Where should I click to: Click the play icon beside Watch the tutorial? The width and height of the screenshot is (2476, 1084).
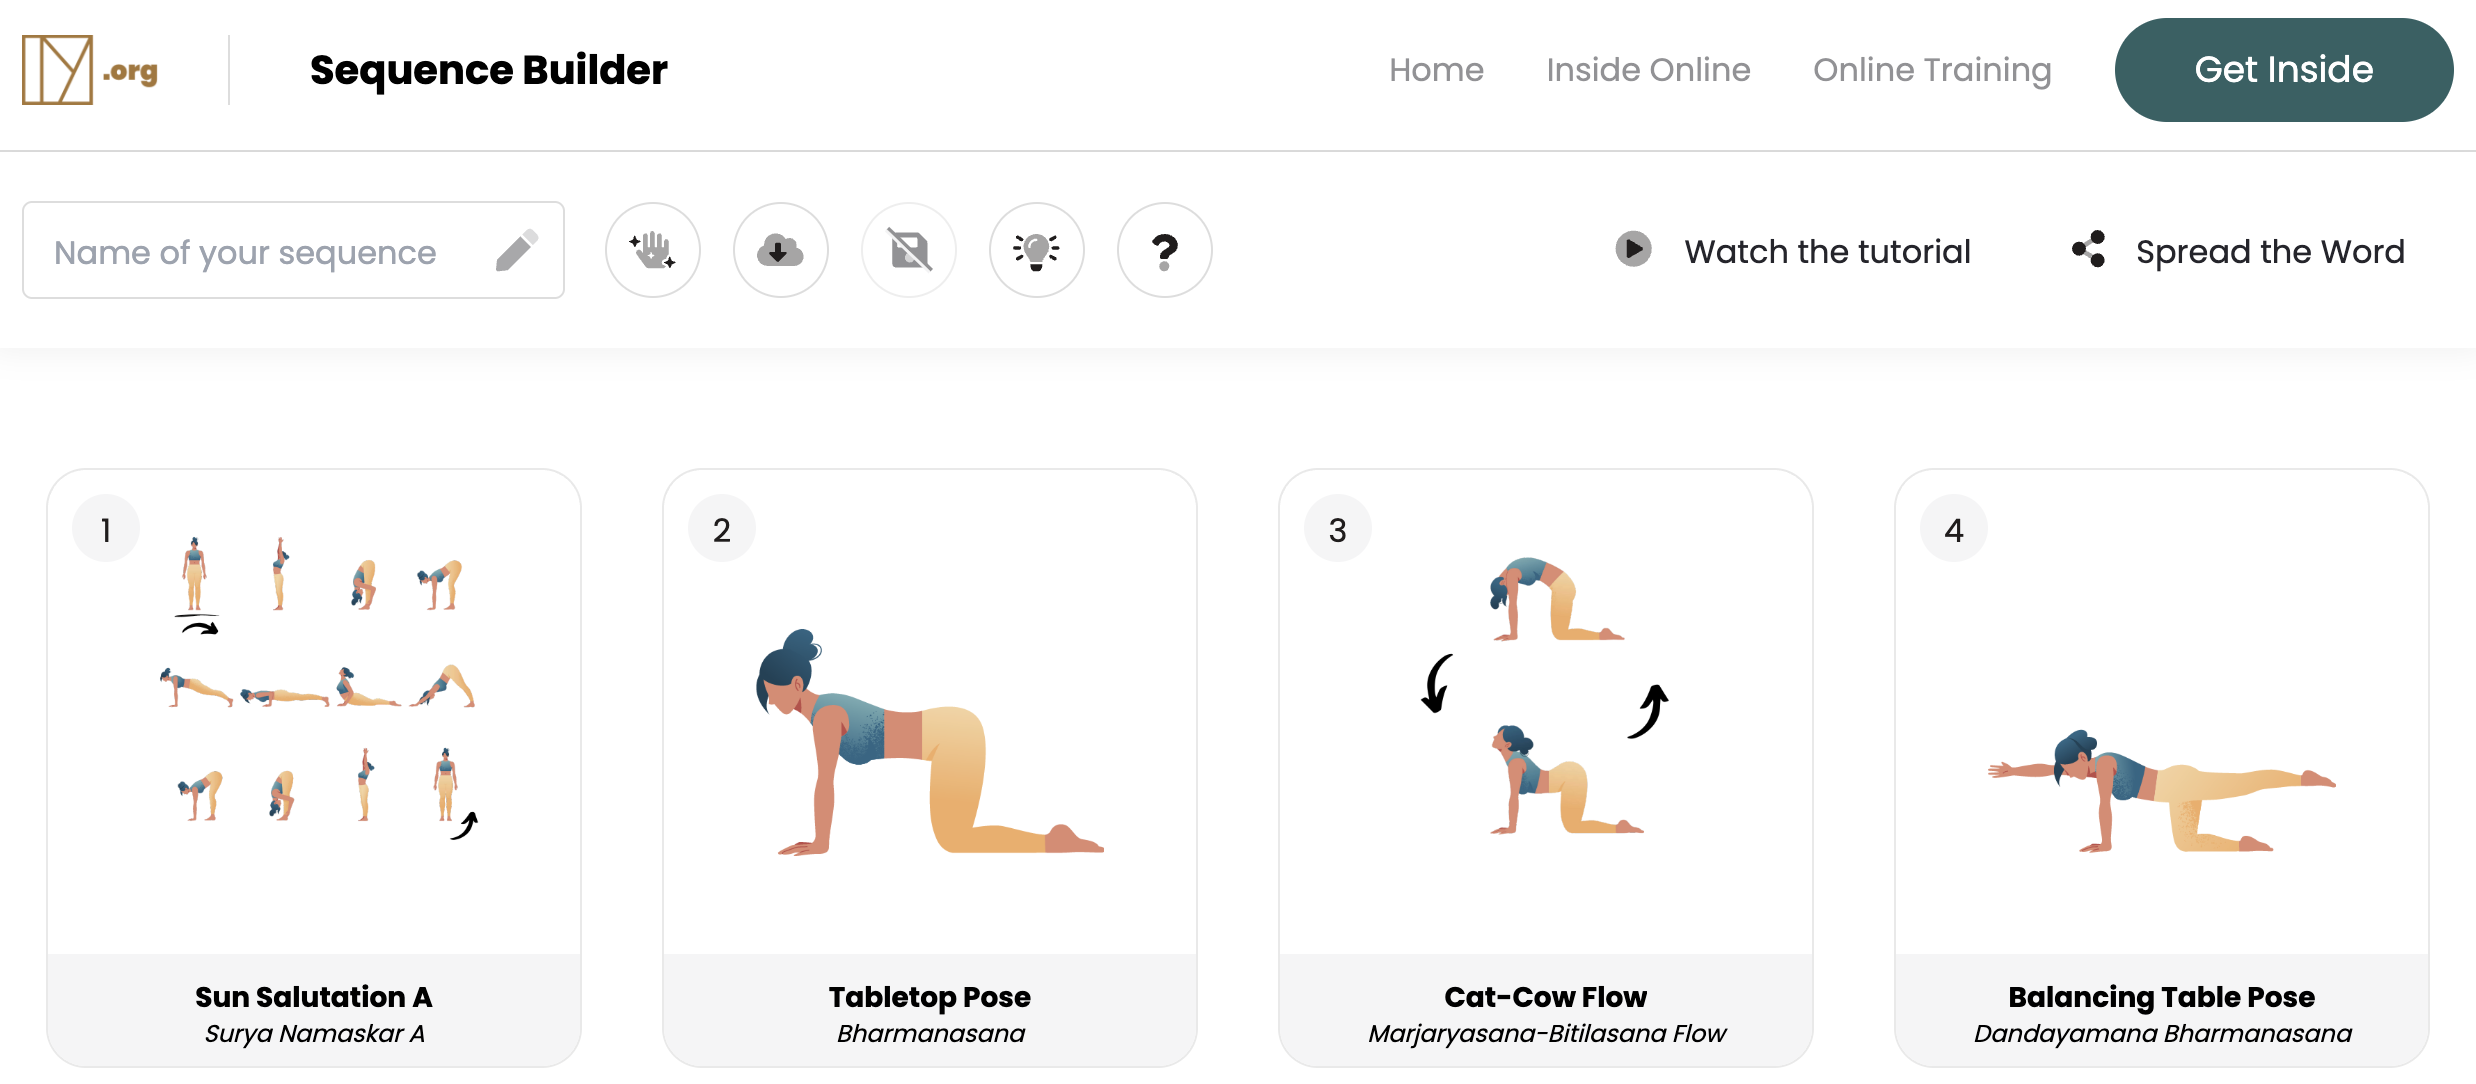(x=1633, y=249)
